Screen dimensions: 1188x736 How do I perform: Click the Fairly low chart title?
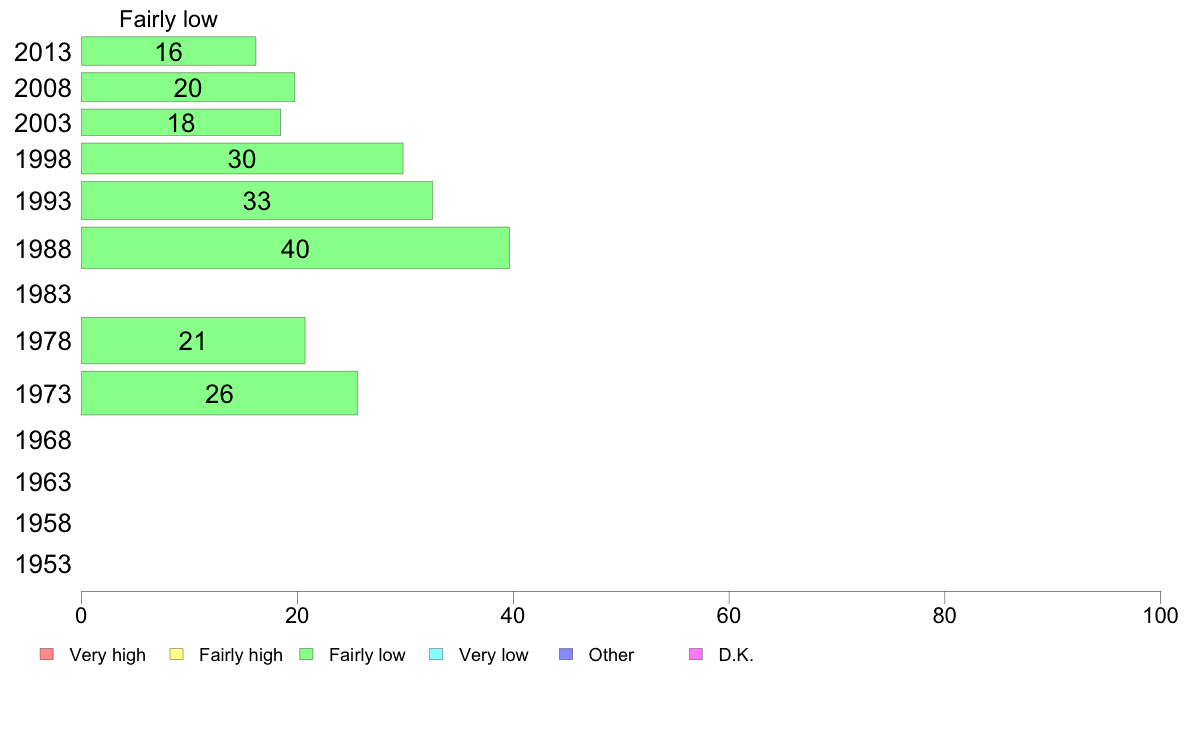click(x=168, y=19)
